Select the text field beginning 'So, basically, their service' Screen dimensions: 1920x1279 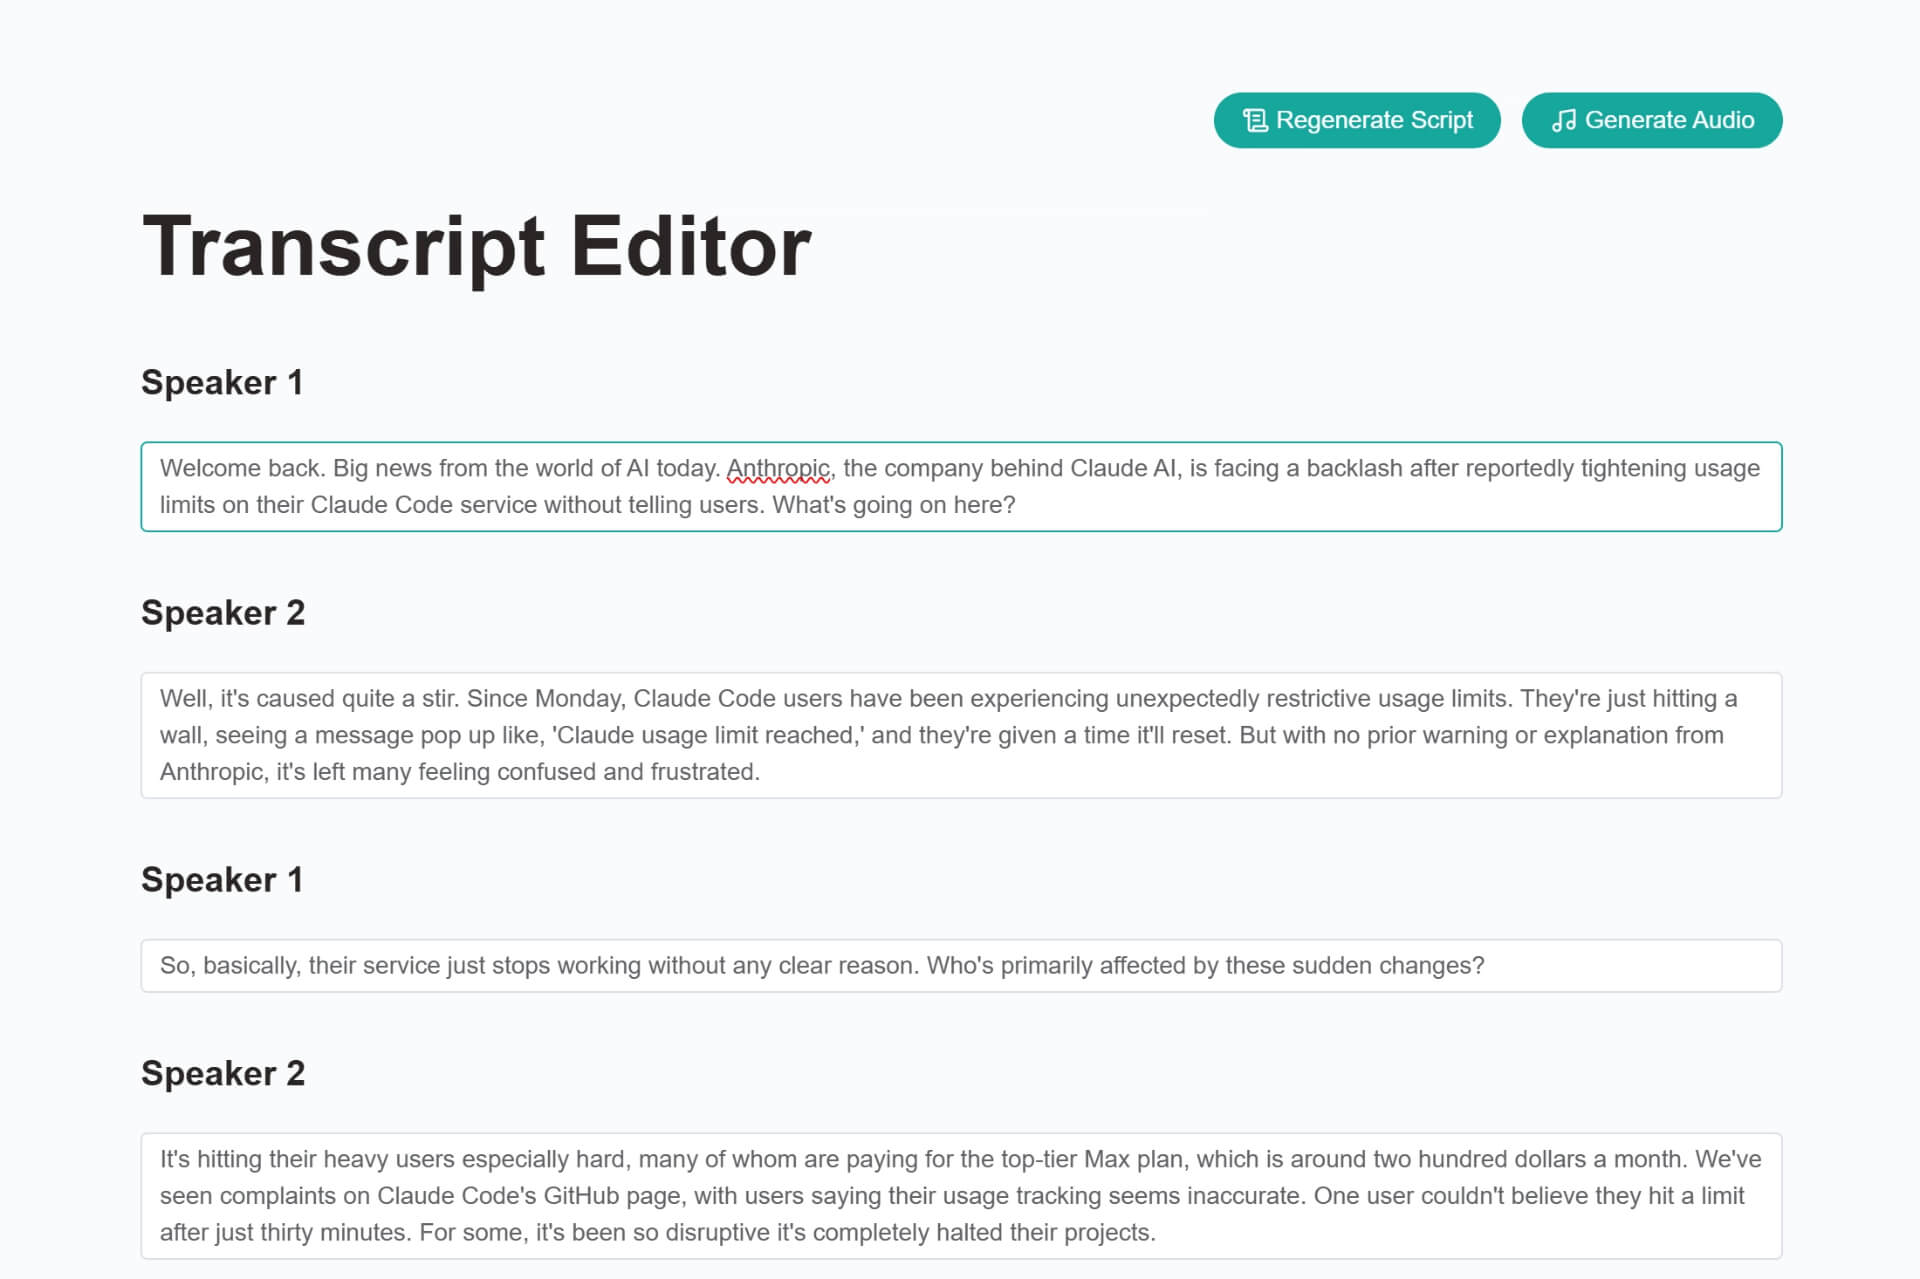click(961, 965)
